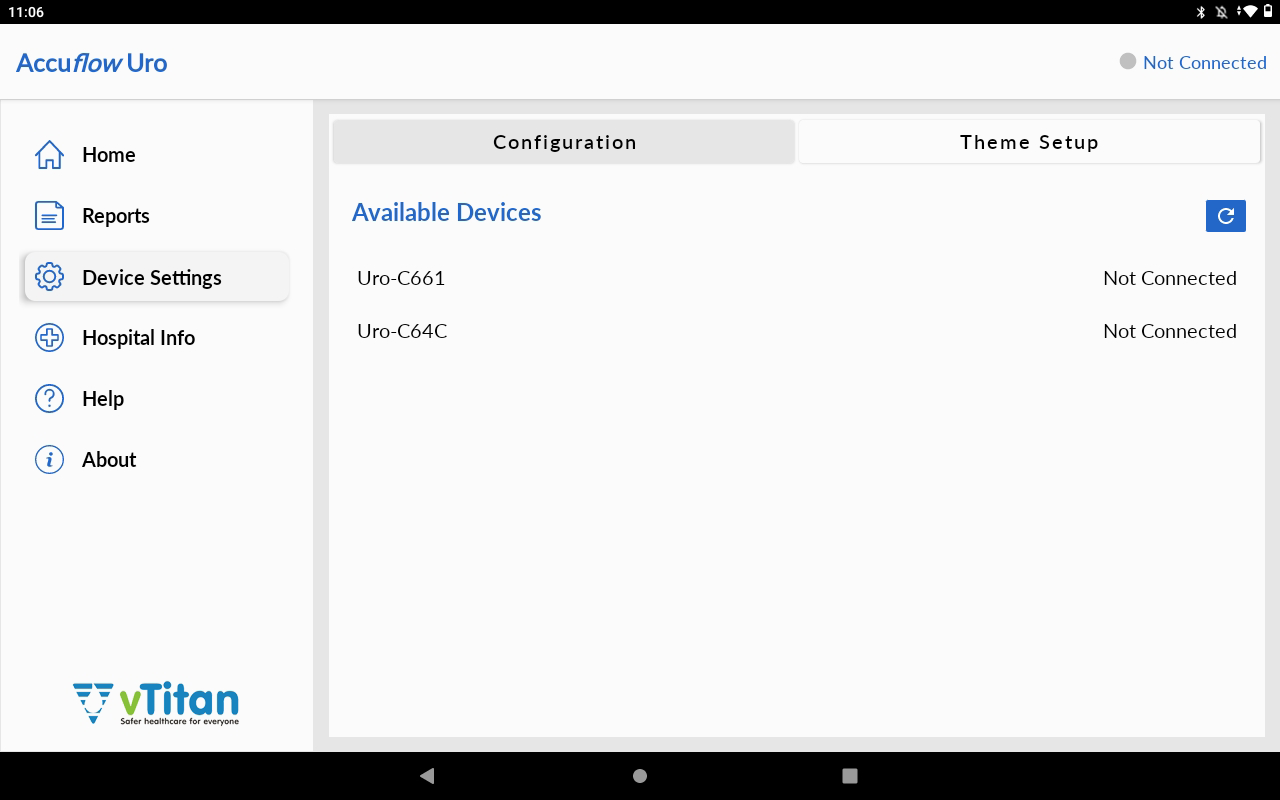This screenshot has height=800, width=1280.
Task: Tap the Android recent apps square
Action: click(x=850, y=775)
